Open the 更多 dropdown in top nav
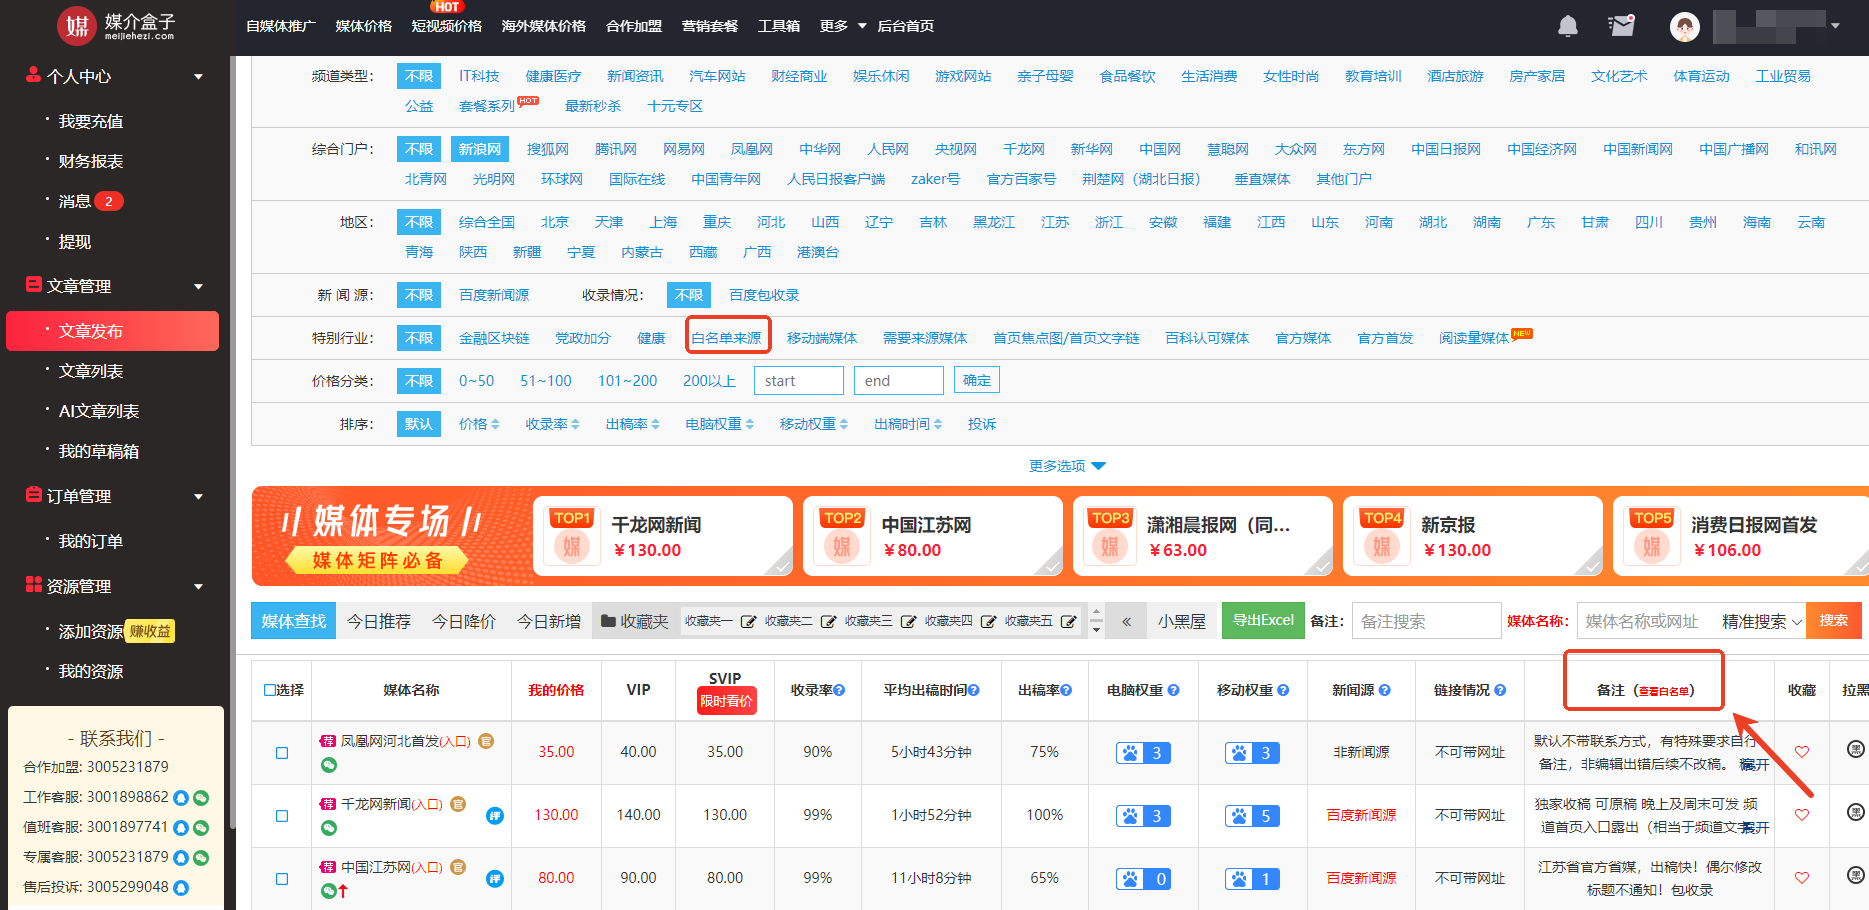The width and height of the screenshot is (1869, 910). click(x=843, y=26)
